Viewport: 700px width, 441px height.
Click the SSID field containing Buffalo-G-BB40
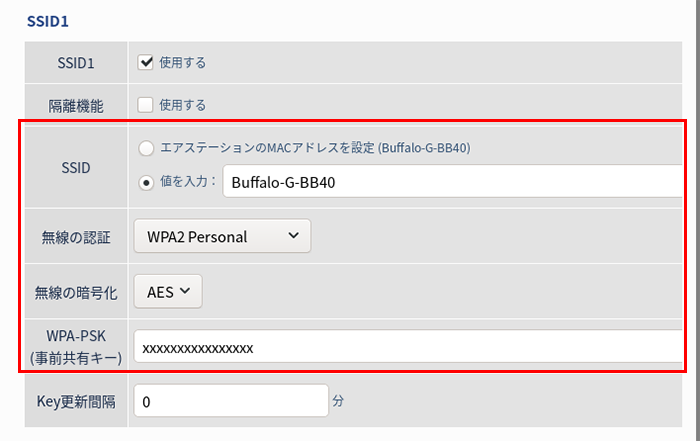click(x=452, y=181)
